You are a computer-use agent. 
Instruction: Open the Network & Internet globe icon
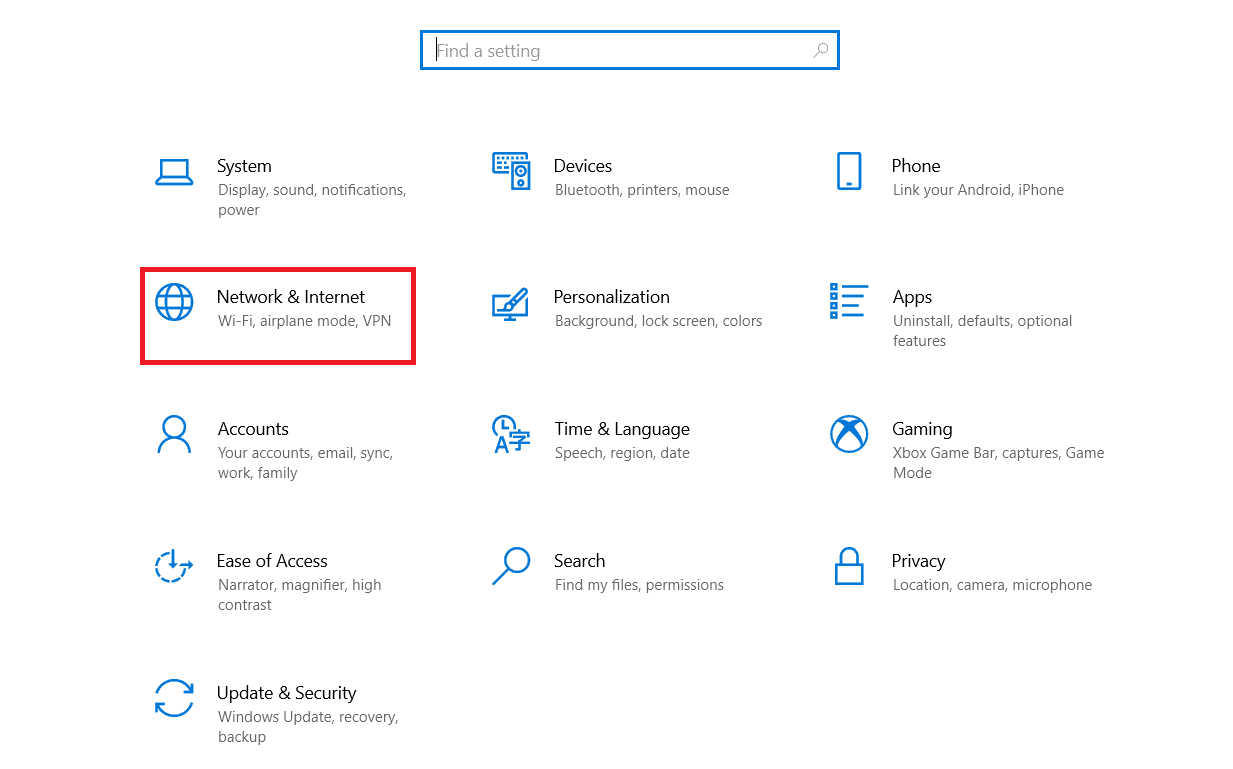pyautogui.click(x=174, y=302)
